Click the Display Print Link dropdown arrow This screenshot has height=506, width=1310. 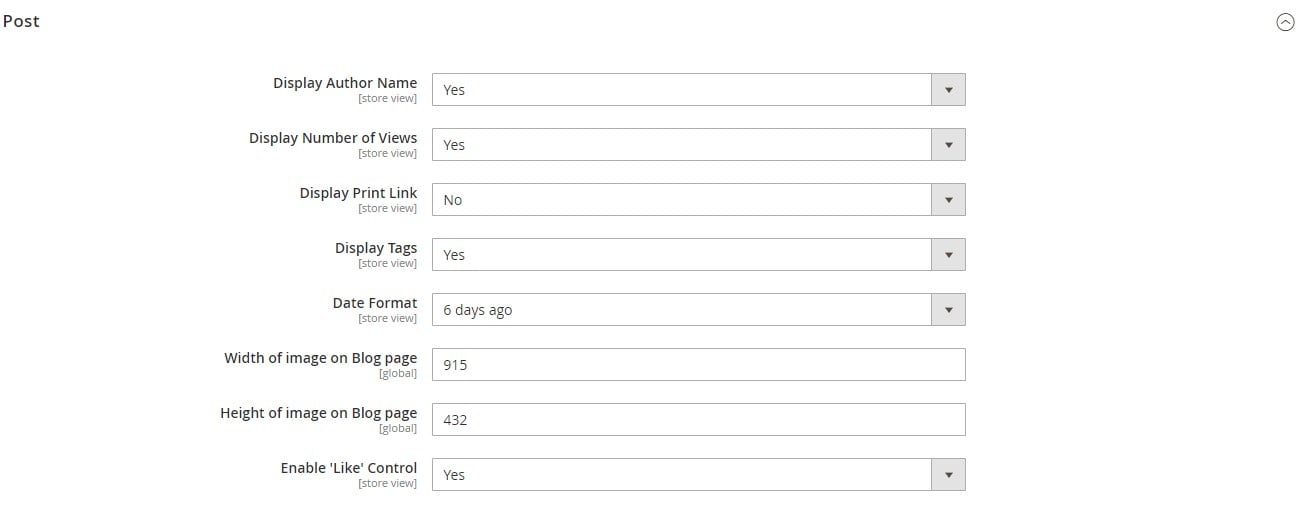click(x=948, y=199)
